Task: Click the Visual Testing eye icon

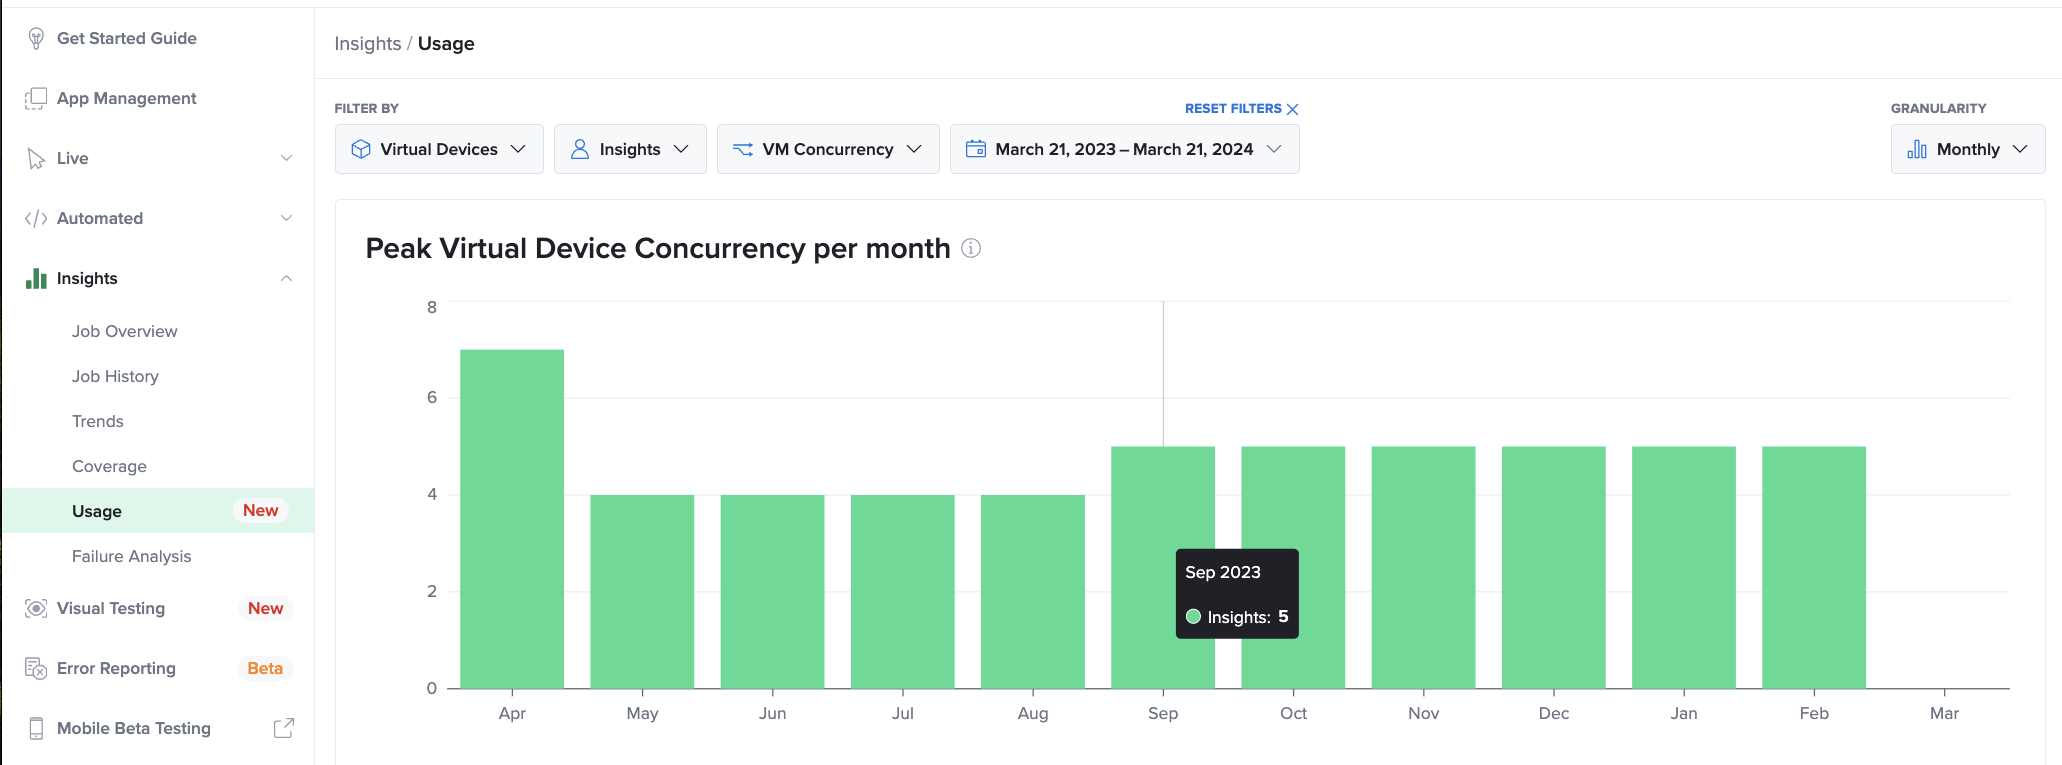Action: [x=36, y=608]
